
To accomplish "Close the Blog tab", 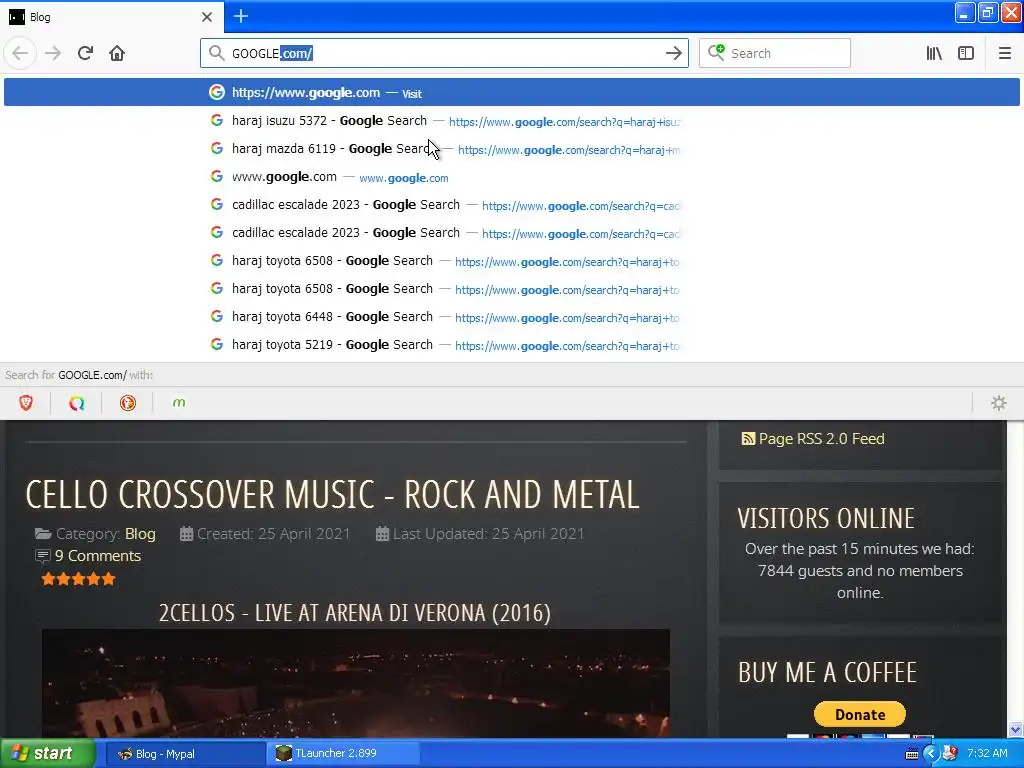I will coord(207,17).
